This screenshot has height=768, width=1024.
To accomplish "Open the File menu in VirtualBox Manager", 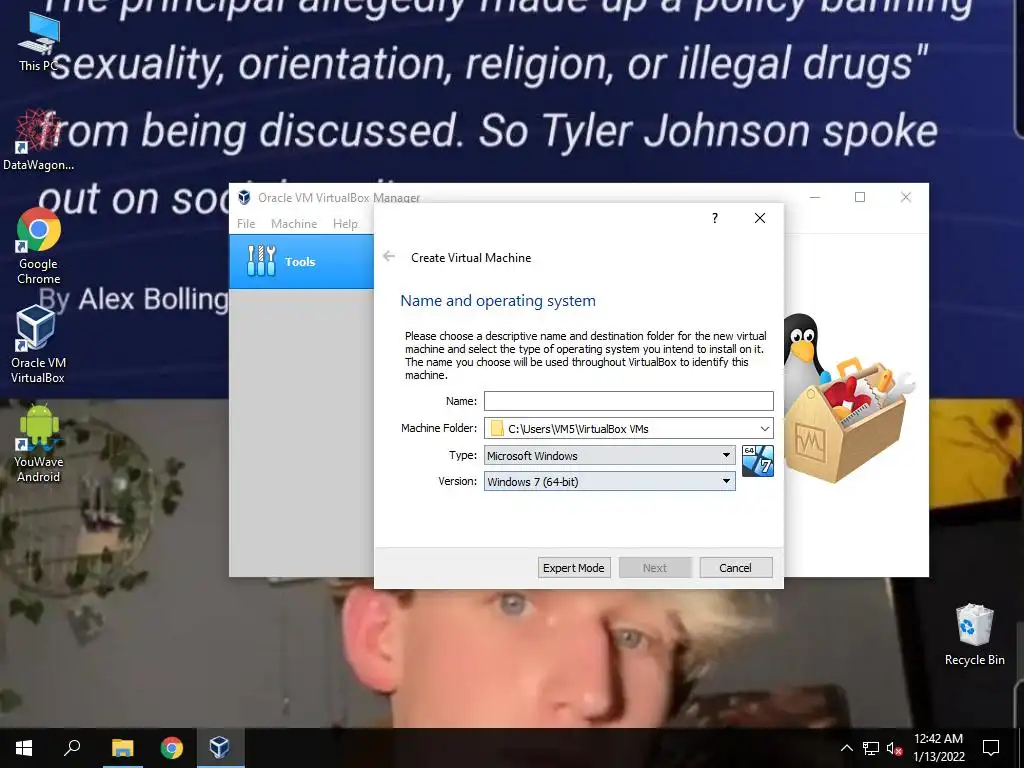I will pyautogui.click(x=246, y=223).
